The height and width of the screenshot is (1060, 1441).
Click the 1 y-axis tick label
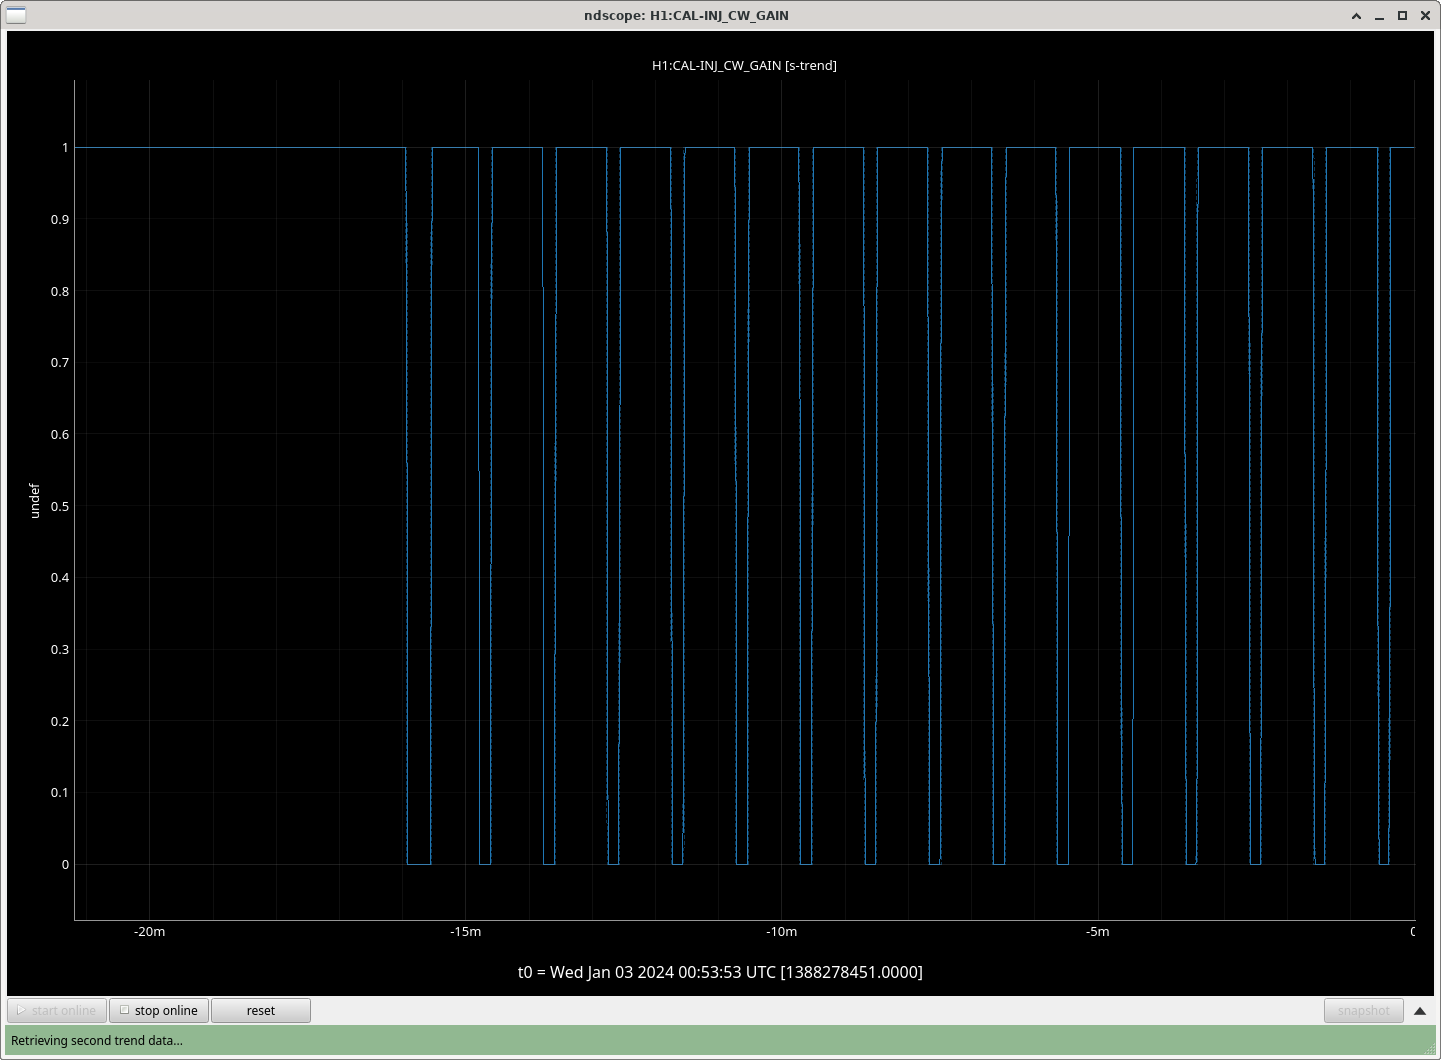click(65, 147)
